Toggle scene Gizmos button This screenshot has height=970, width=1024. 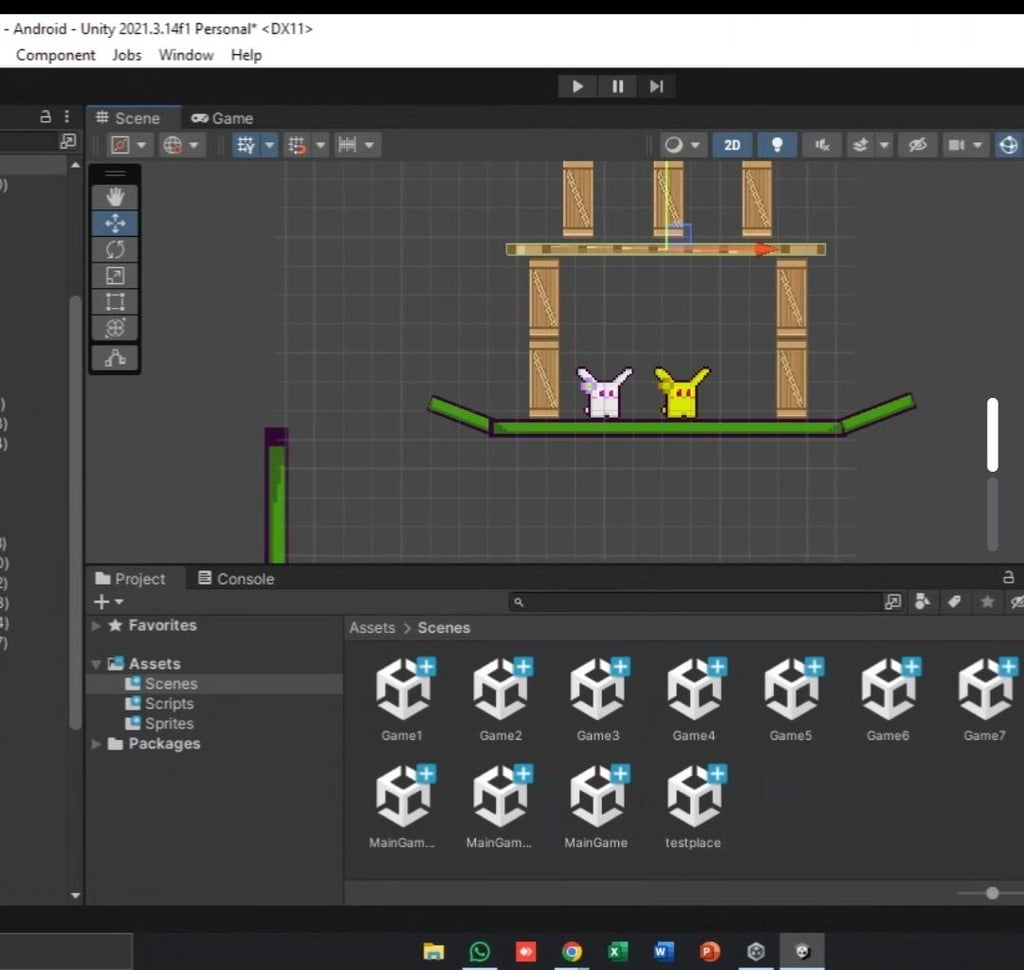(x=1008, y=145)
